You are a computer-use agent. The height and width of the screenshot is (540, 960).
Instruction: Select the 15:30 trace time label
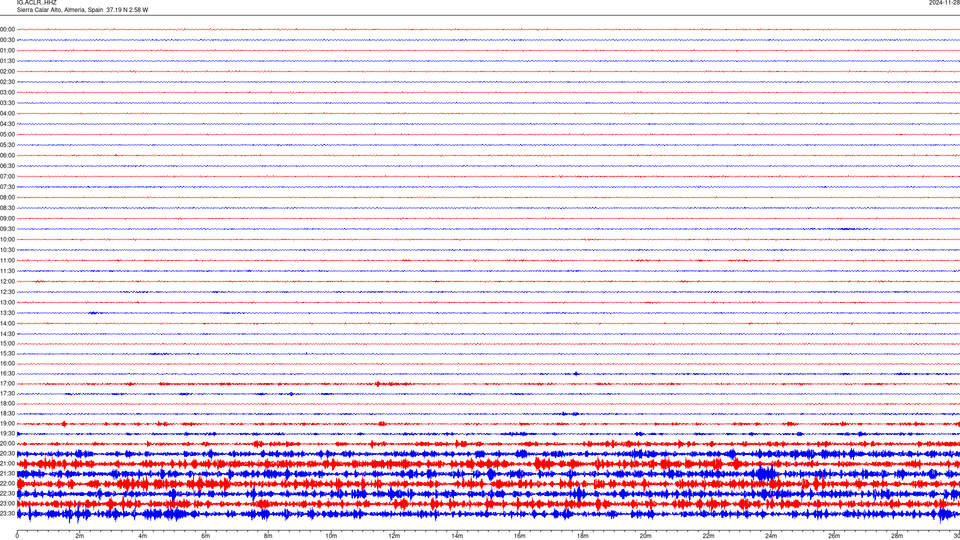pyautogui.click(x=7, y=353)
